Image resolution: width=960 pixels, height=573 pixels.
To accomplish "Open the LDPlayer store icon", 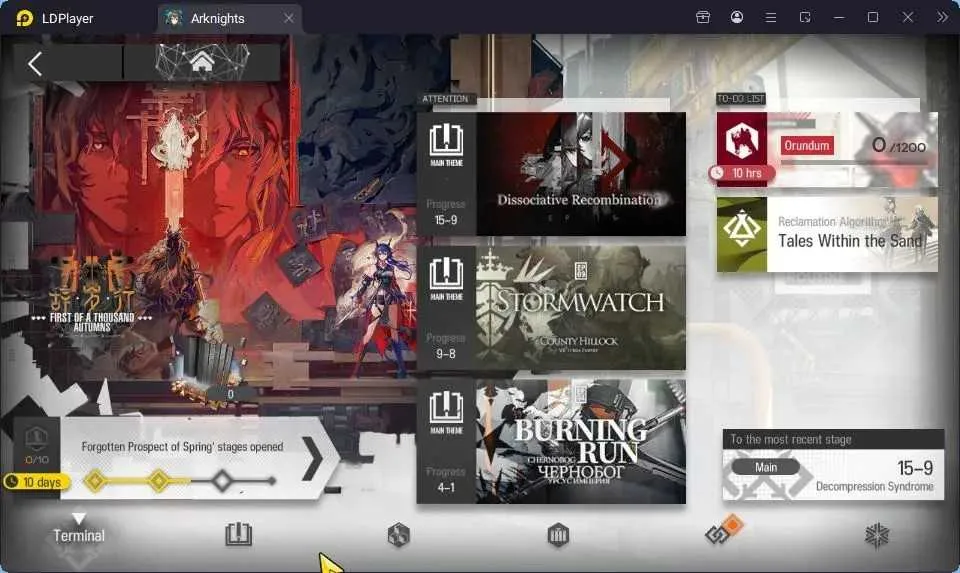I will pos(703,17).
